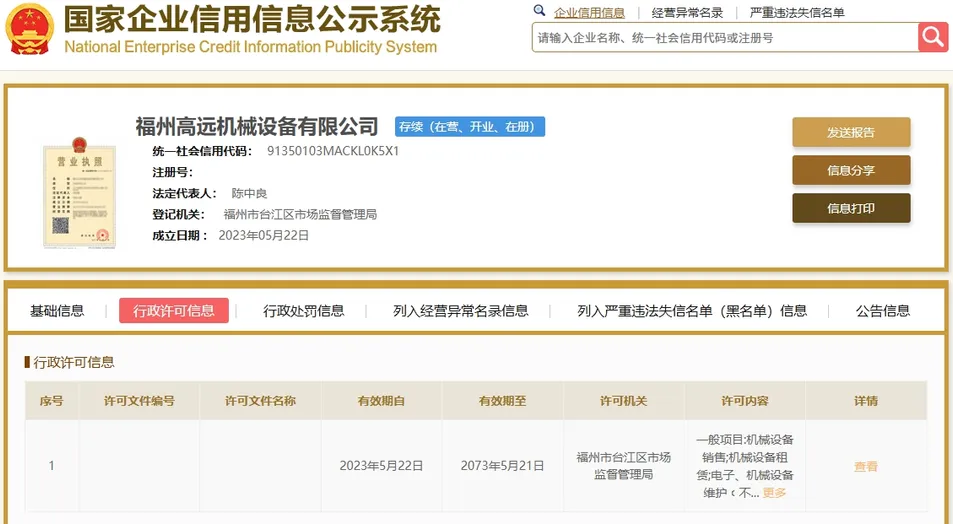Screen dimensions: 953x524
Task: Click the 信息打印 button
Action: [851, 209]
